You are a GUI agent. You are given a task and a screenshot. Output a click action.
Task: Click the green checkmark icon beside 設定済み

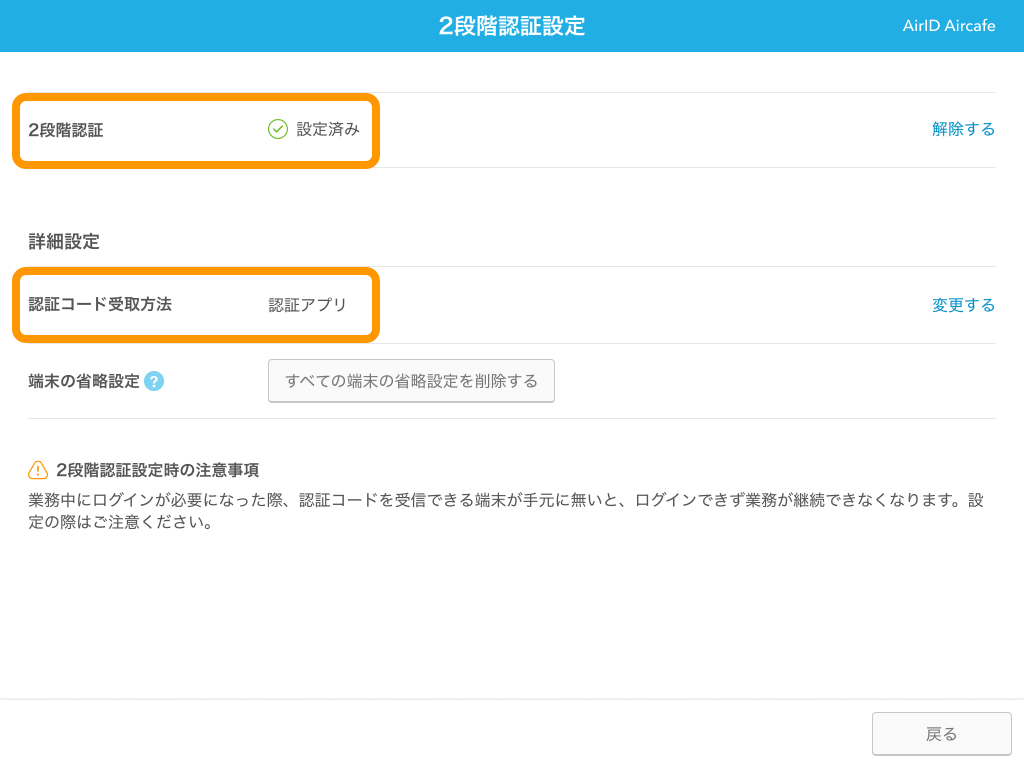[278, 130]
